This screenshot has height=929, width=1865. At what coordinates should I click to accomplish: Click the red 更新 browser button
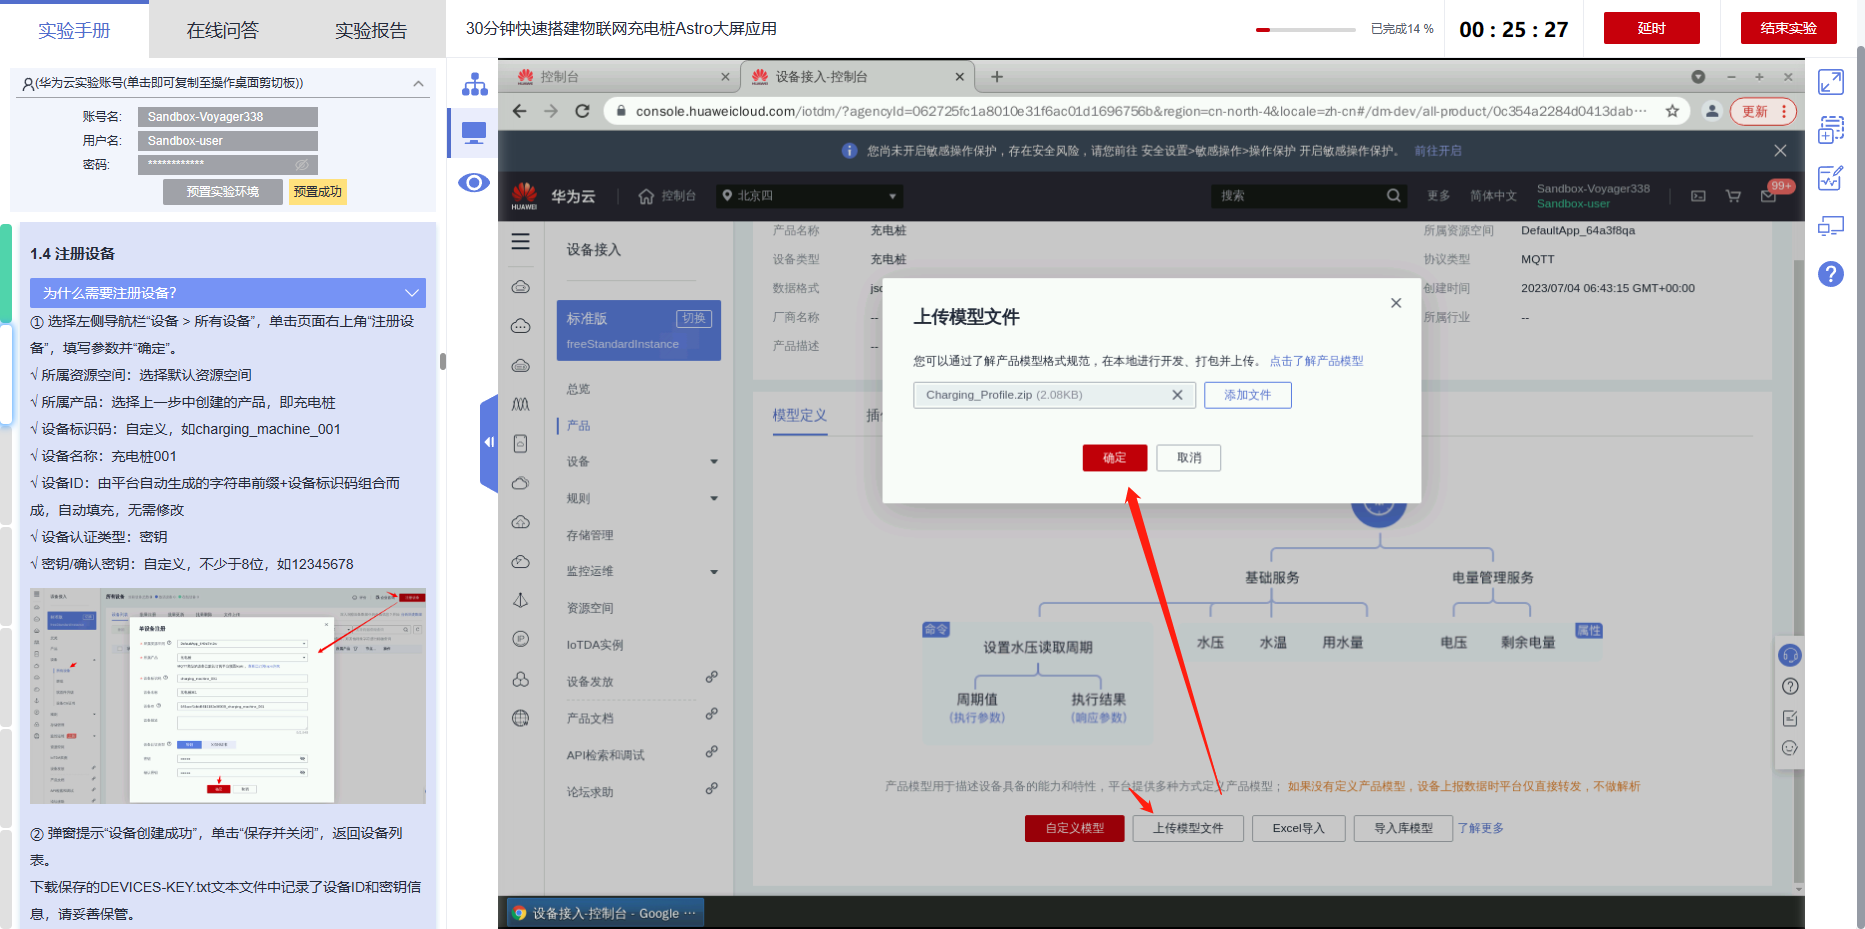coord(1764,111)
